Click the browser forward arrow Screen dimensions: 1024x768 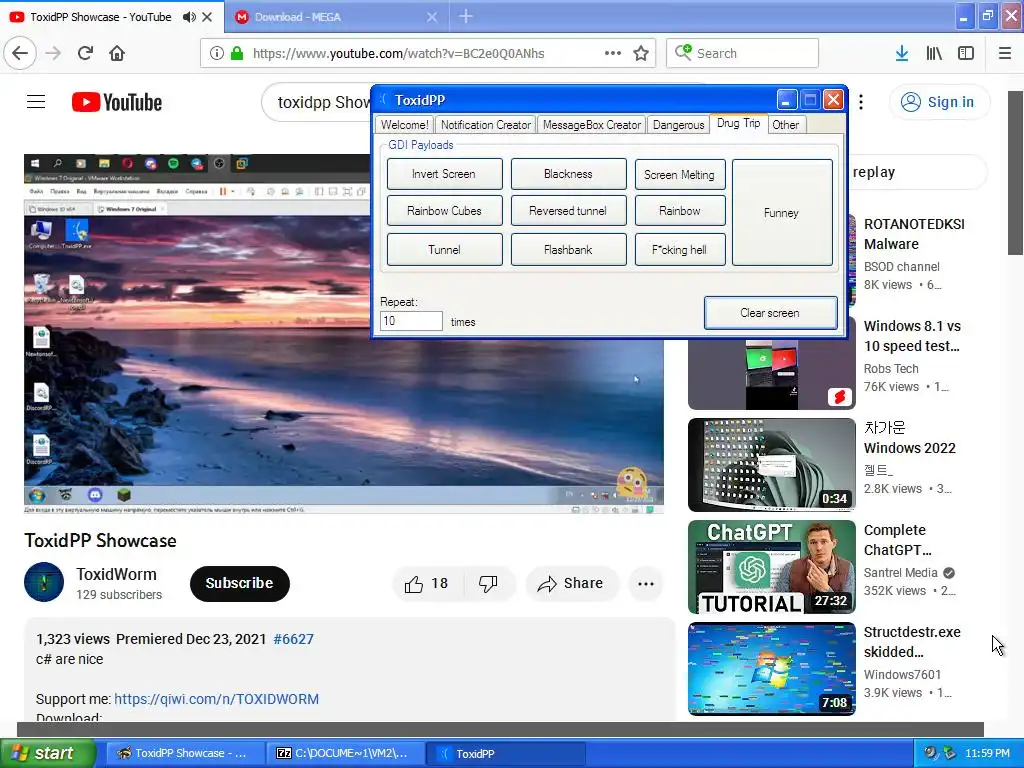click(54, 53)
